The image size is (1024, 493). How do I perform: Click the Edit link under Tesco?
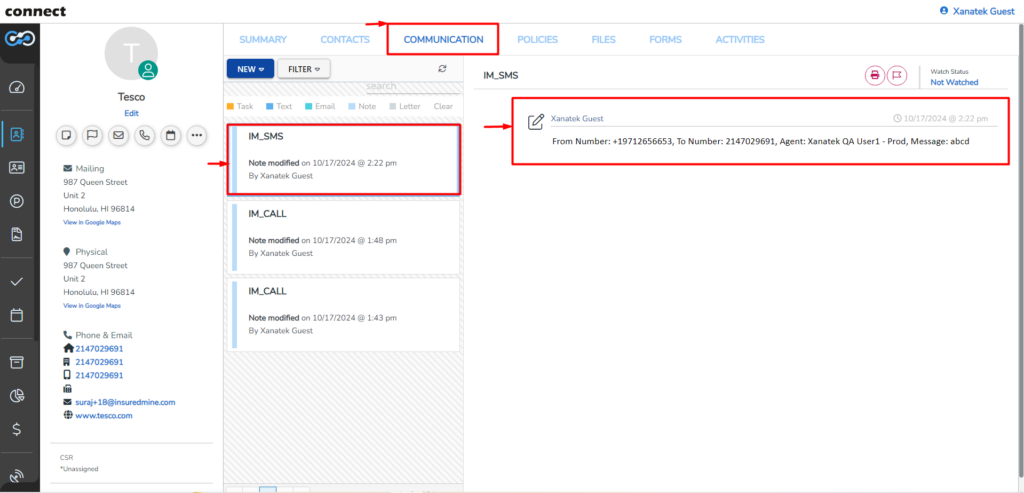point(131,113)
